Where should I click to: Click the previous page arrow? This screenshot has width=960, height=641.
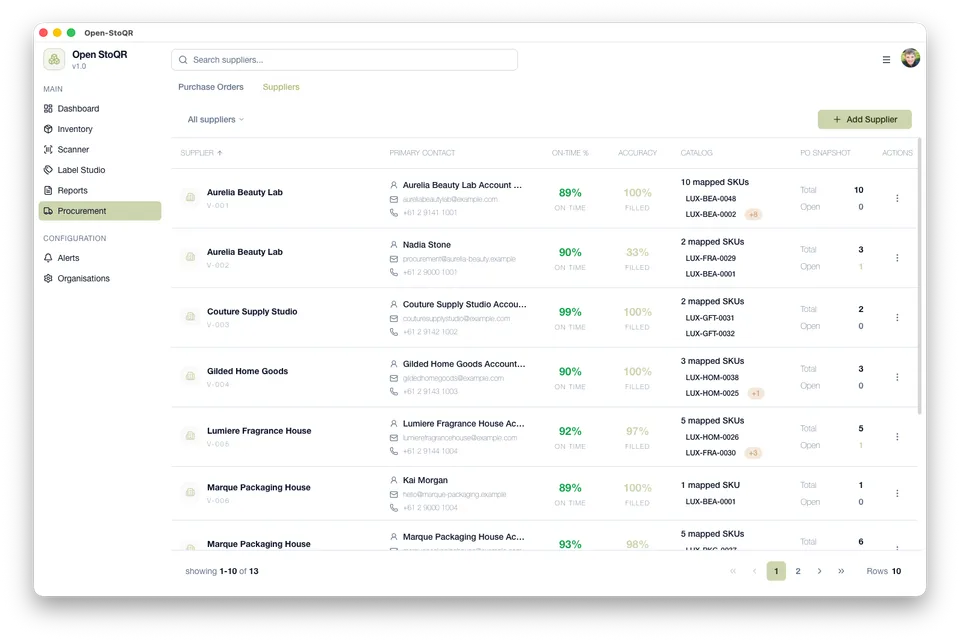tap(754, 571)
